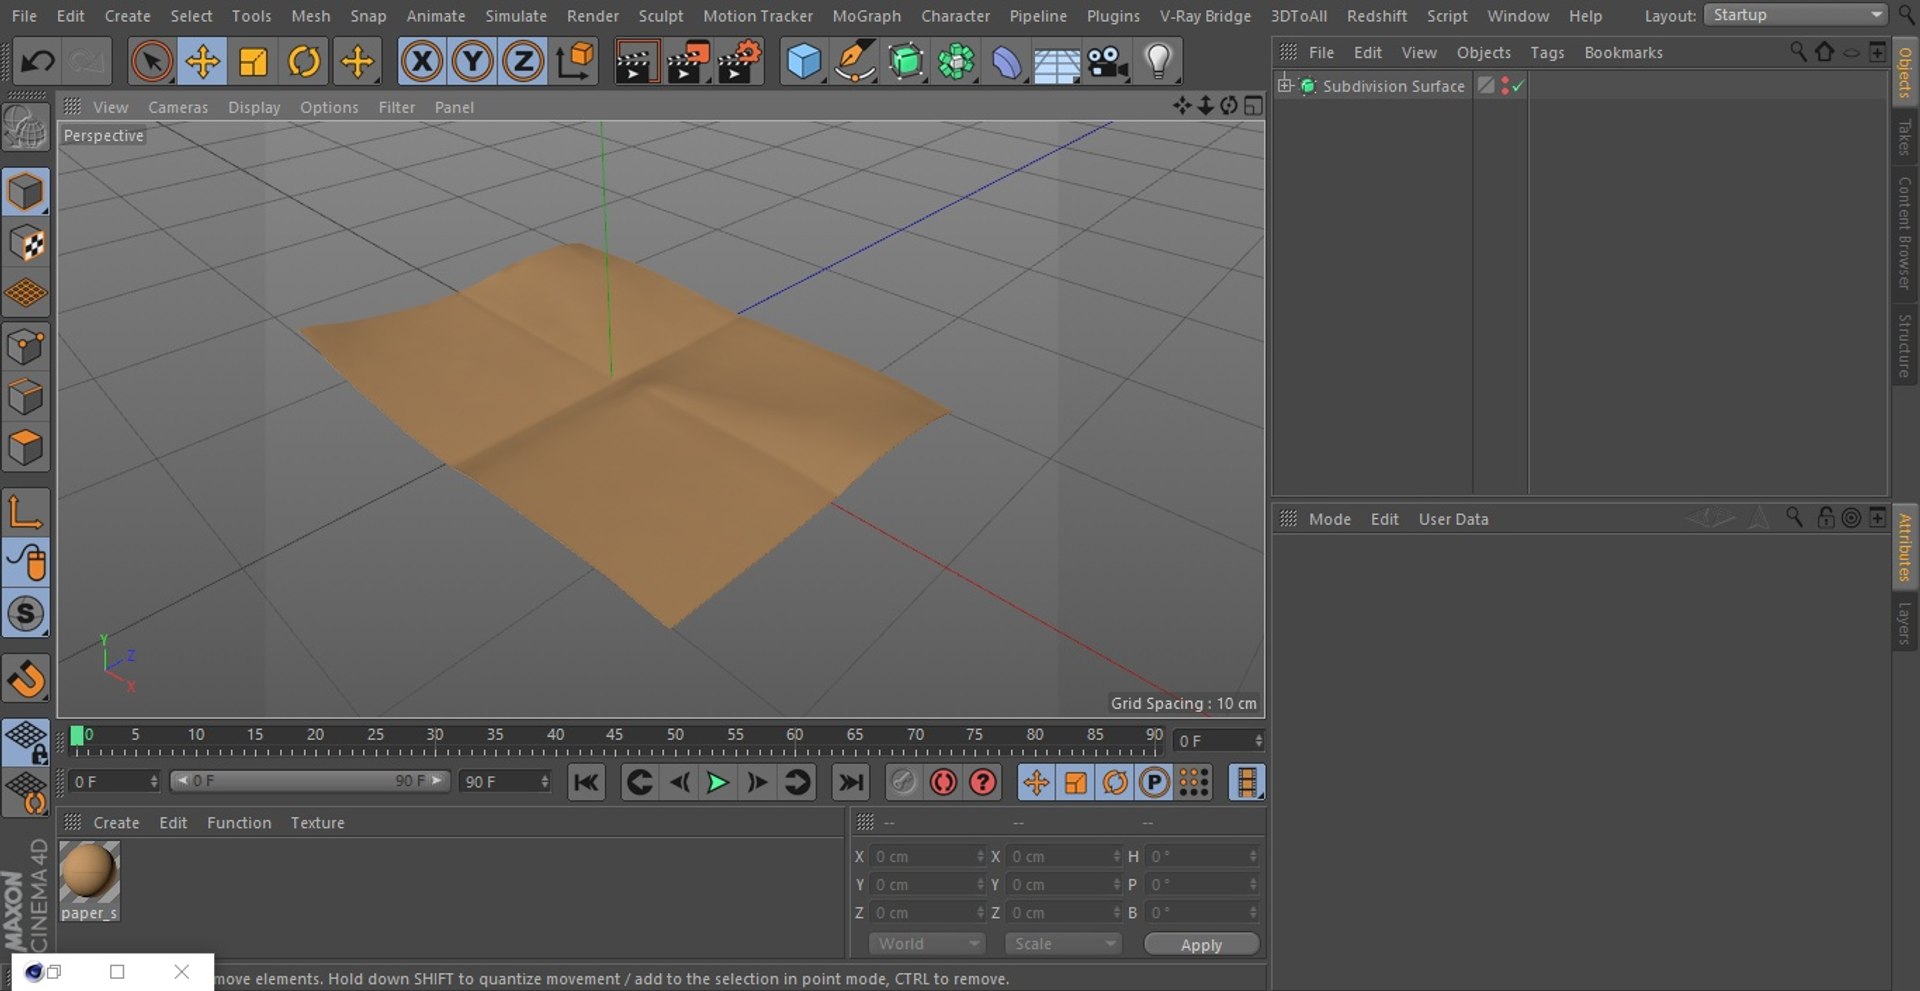The height and width of the screenshot is (991, 1920).
Task: Go to end of animation
Action: point(851,782)
